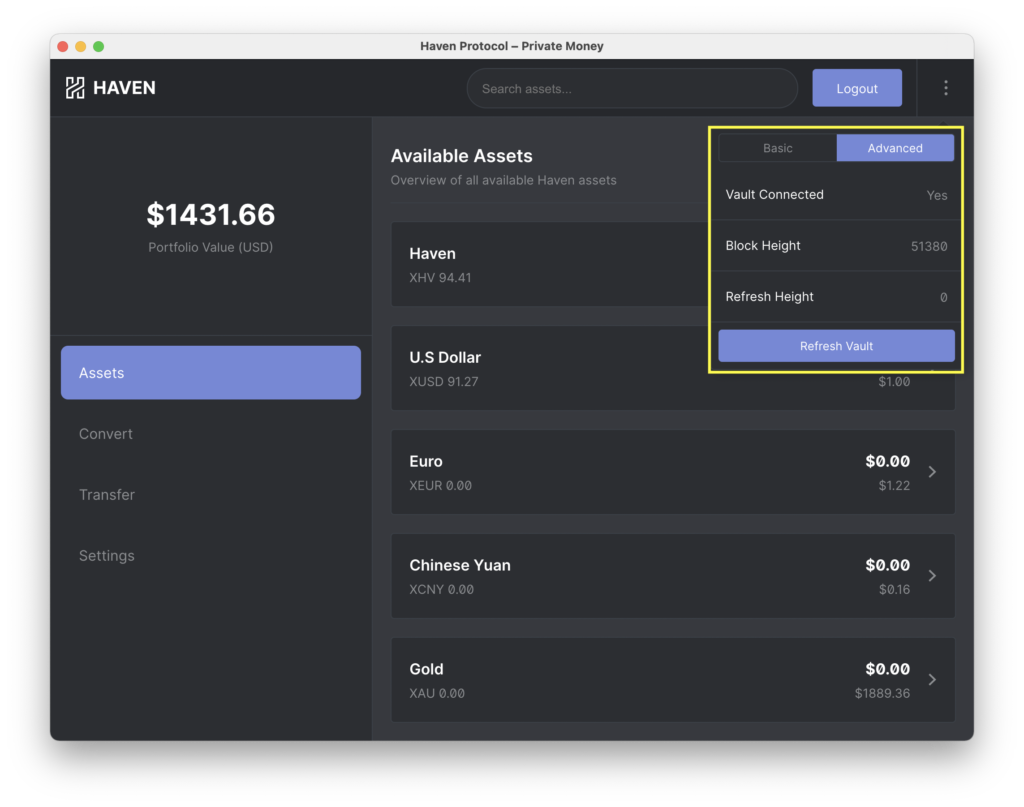Switch to the Basic tab
The image size is (1024, 807).
[777, 148]
